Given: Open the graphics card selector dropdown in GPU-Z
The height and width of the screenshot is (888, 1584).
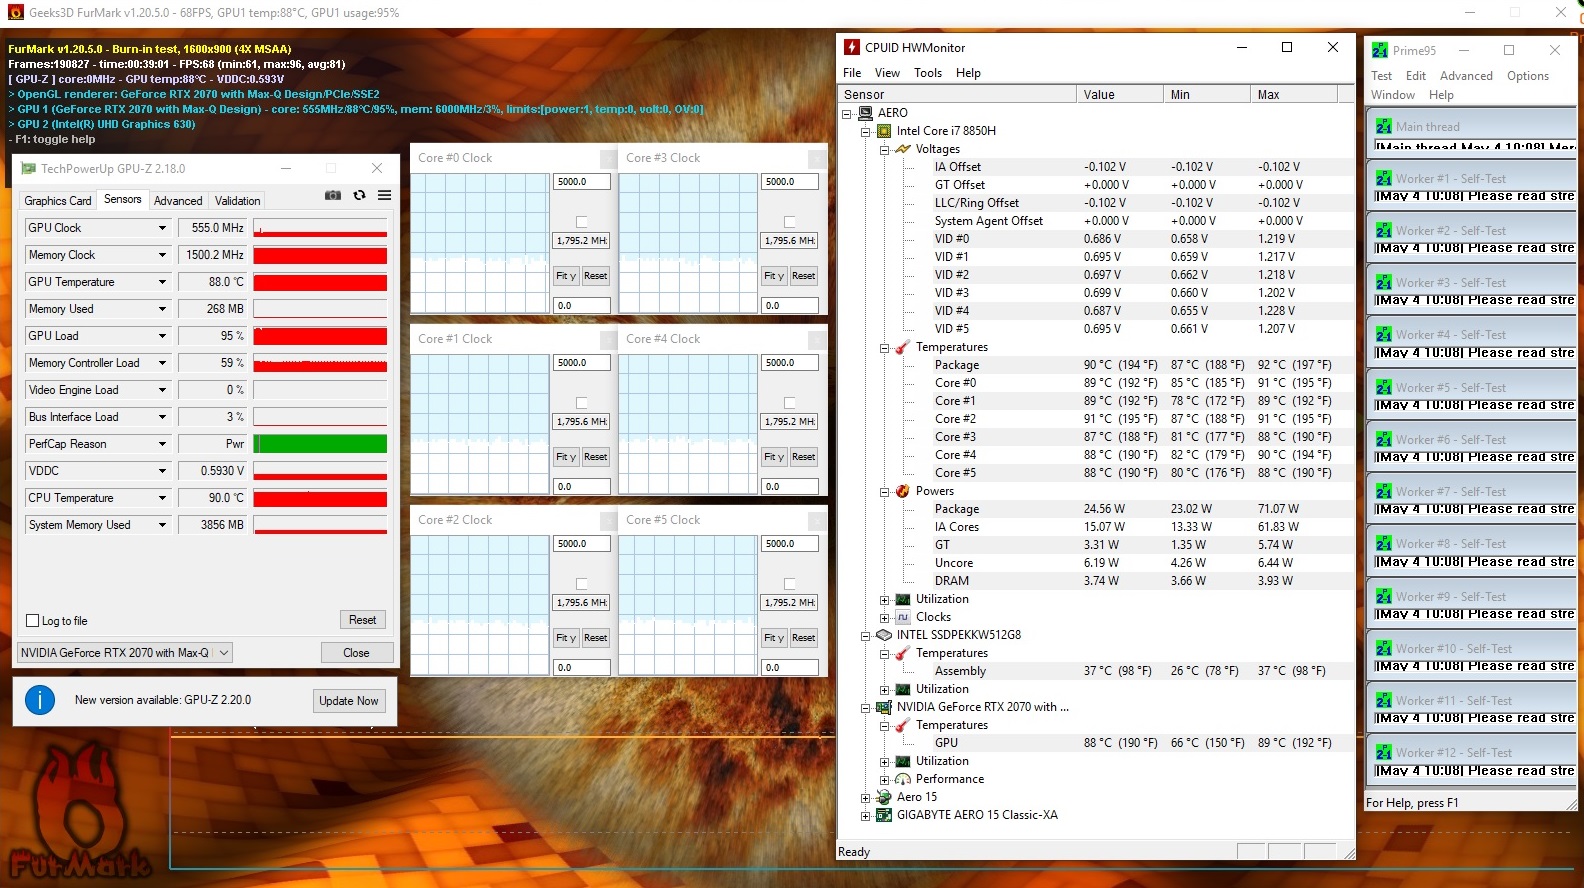Looking at the screenshot, I should 224,653.
